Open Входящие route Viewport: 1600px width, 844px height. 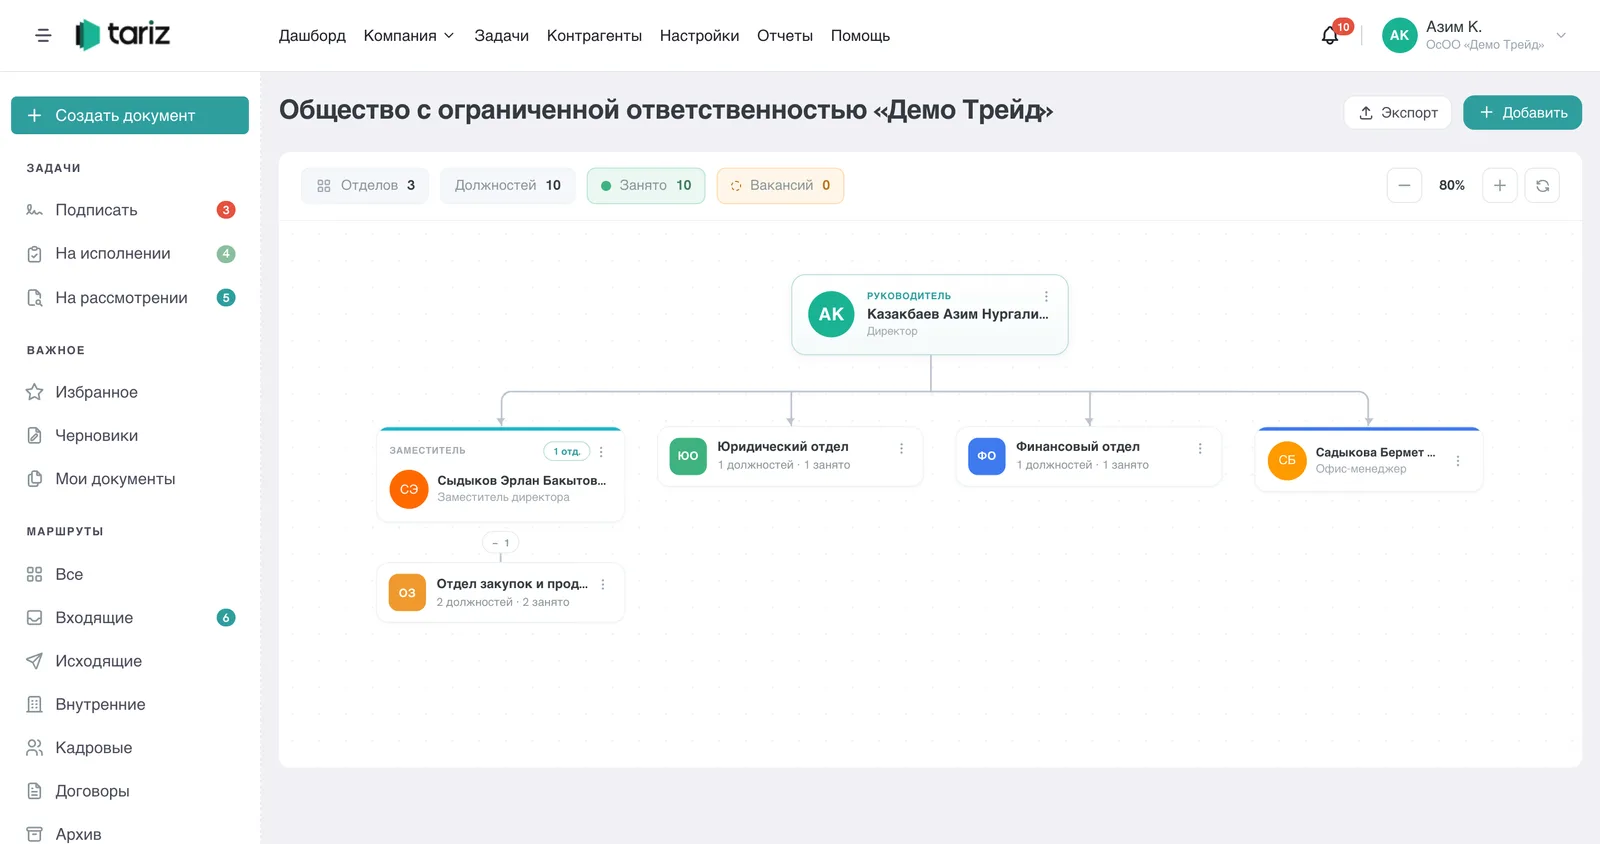[130, 618]
